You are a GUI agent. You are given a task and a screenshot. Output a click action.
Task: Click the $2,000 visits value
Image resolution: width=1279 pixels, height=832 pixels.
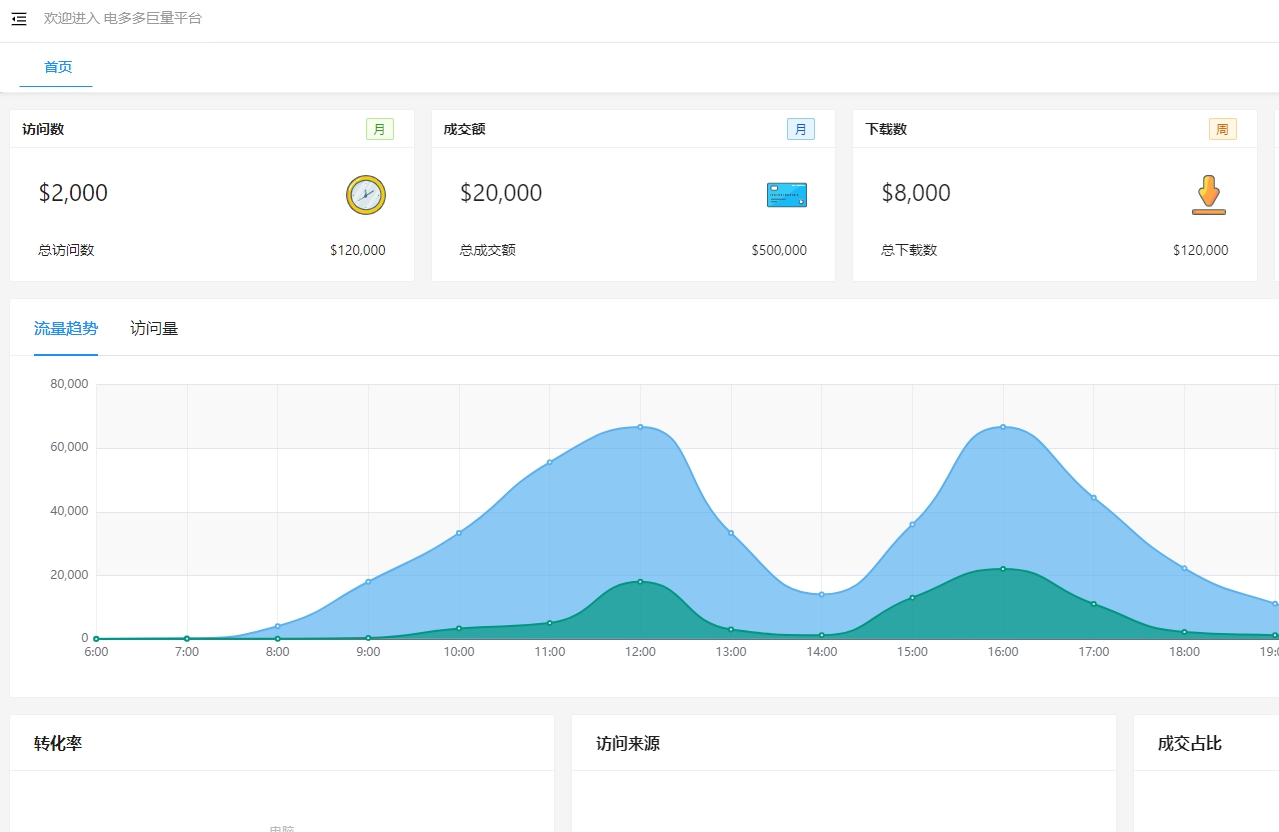click(73, 193)
